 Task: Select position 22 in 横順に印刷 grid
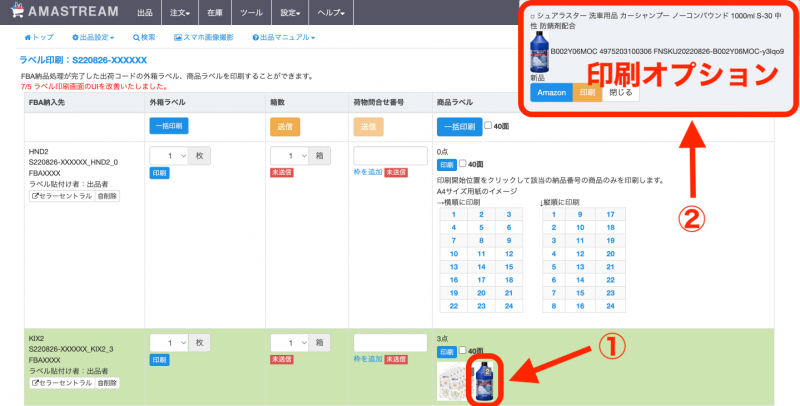(x=454, y=306)
